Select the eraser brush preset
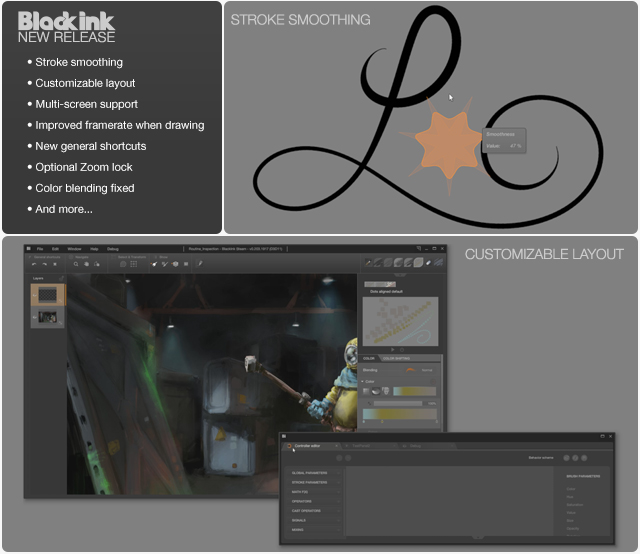 click(x=428, y=263)
